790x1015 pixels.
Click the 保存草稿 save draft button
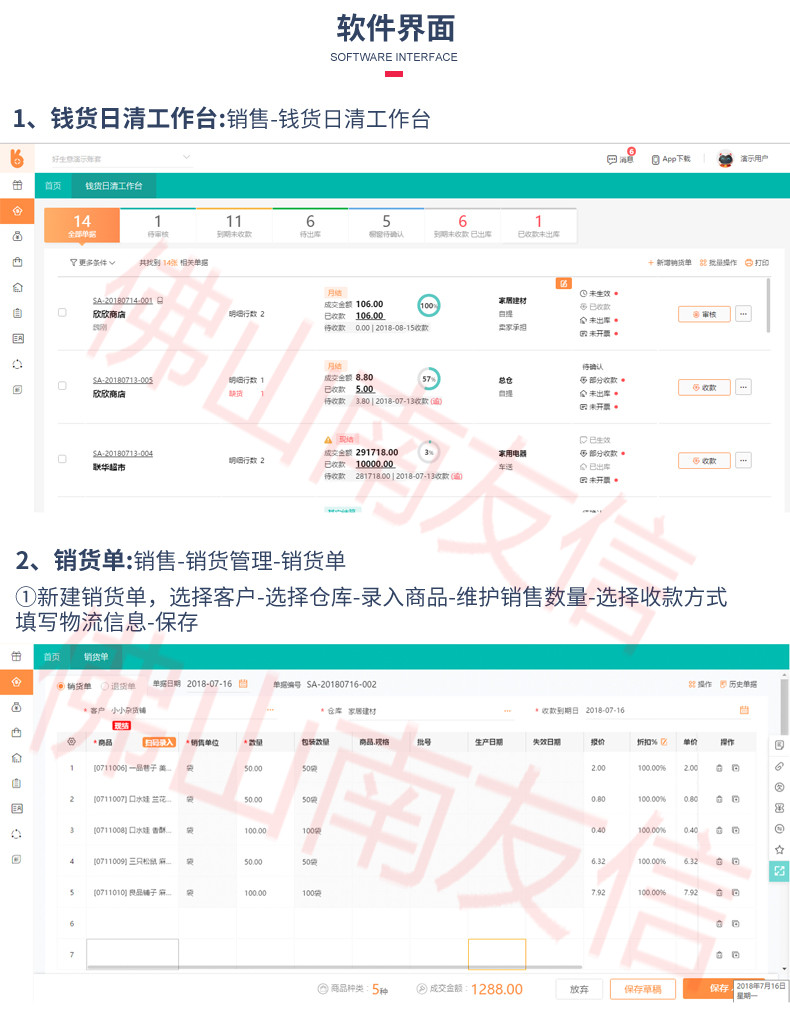point(642,988)
